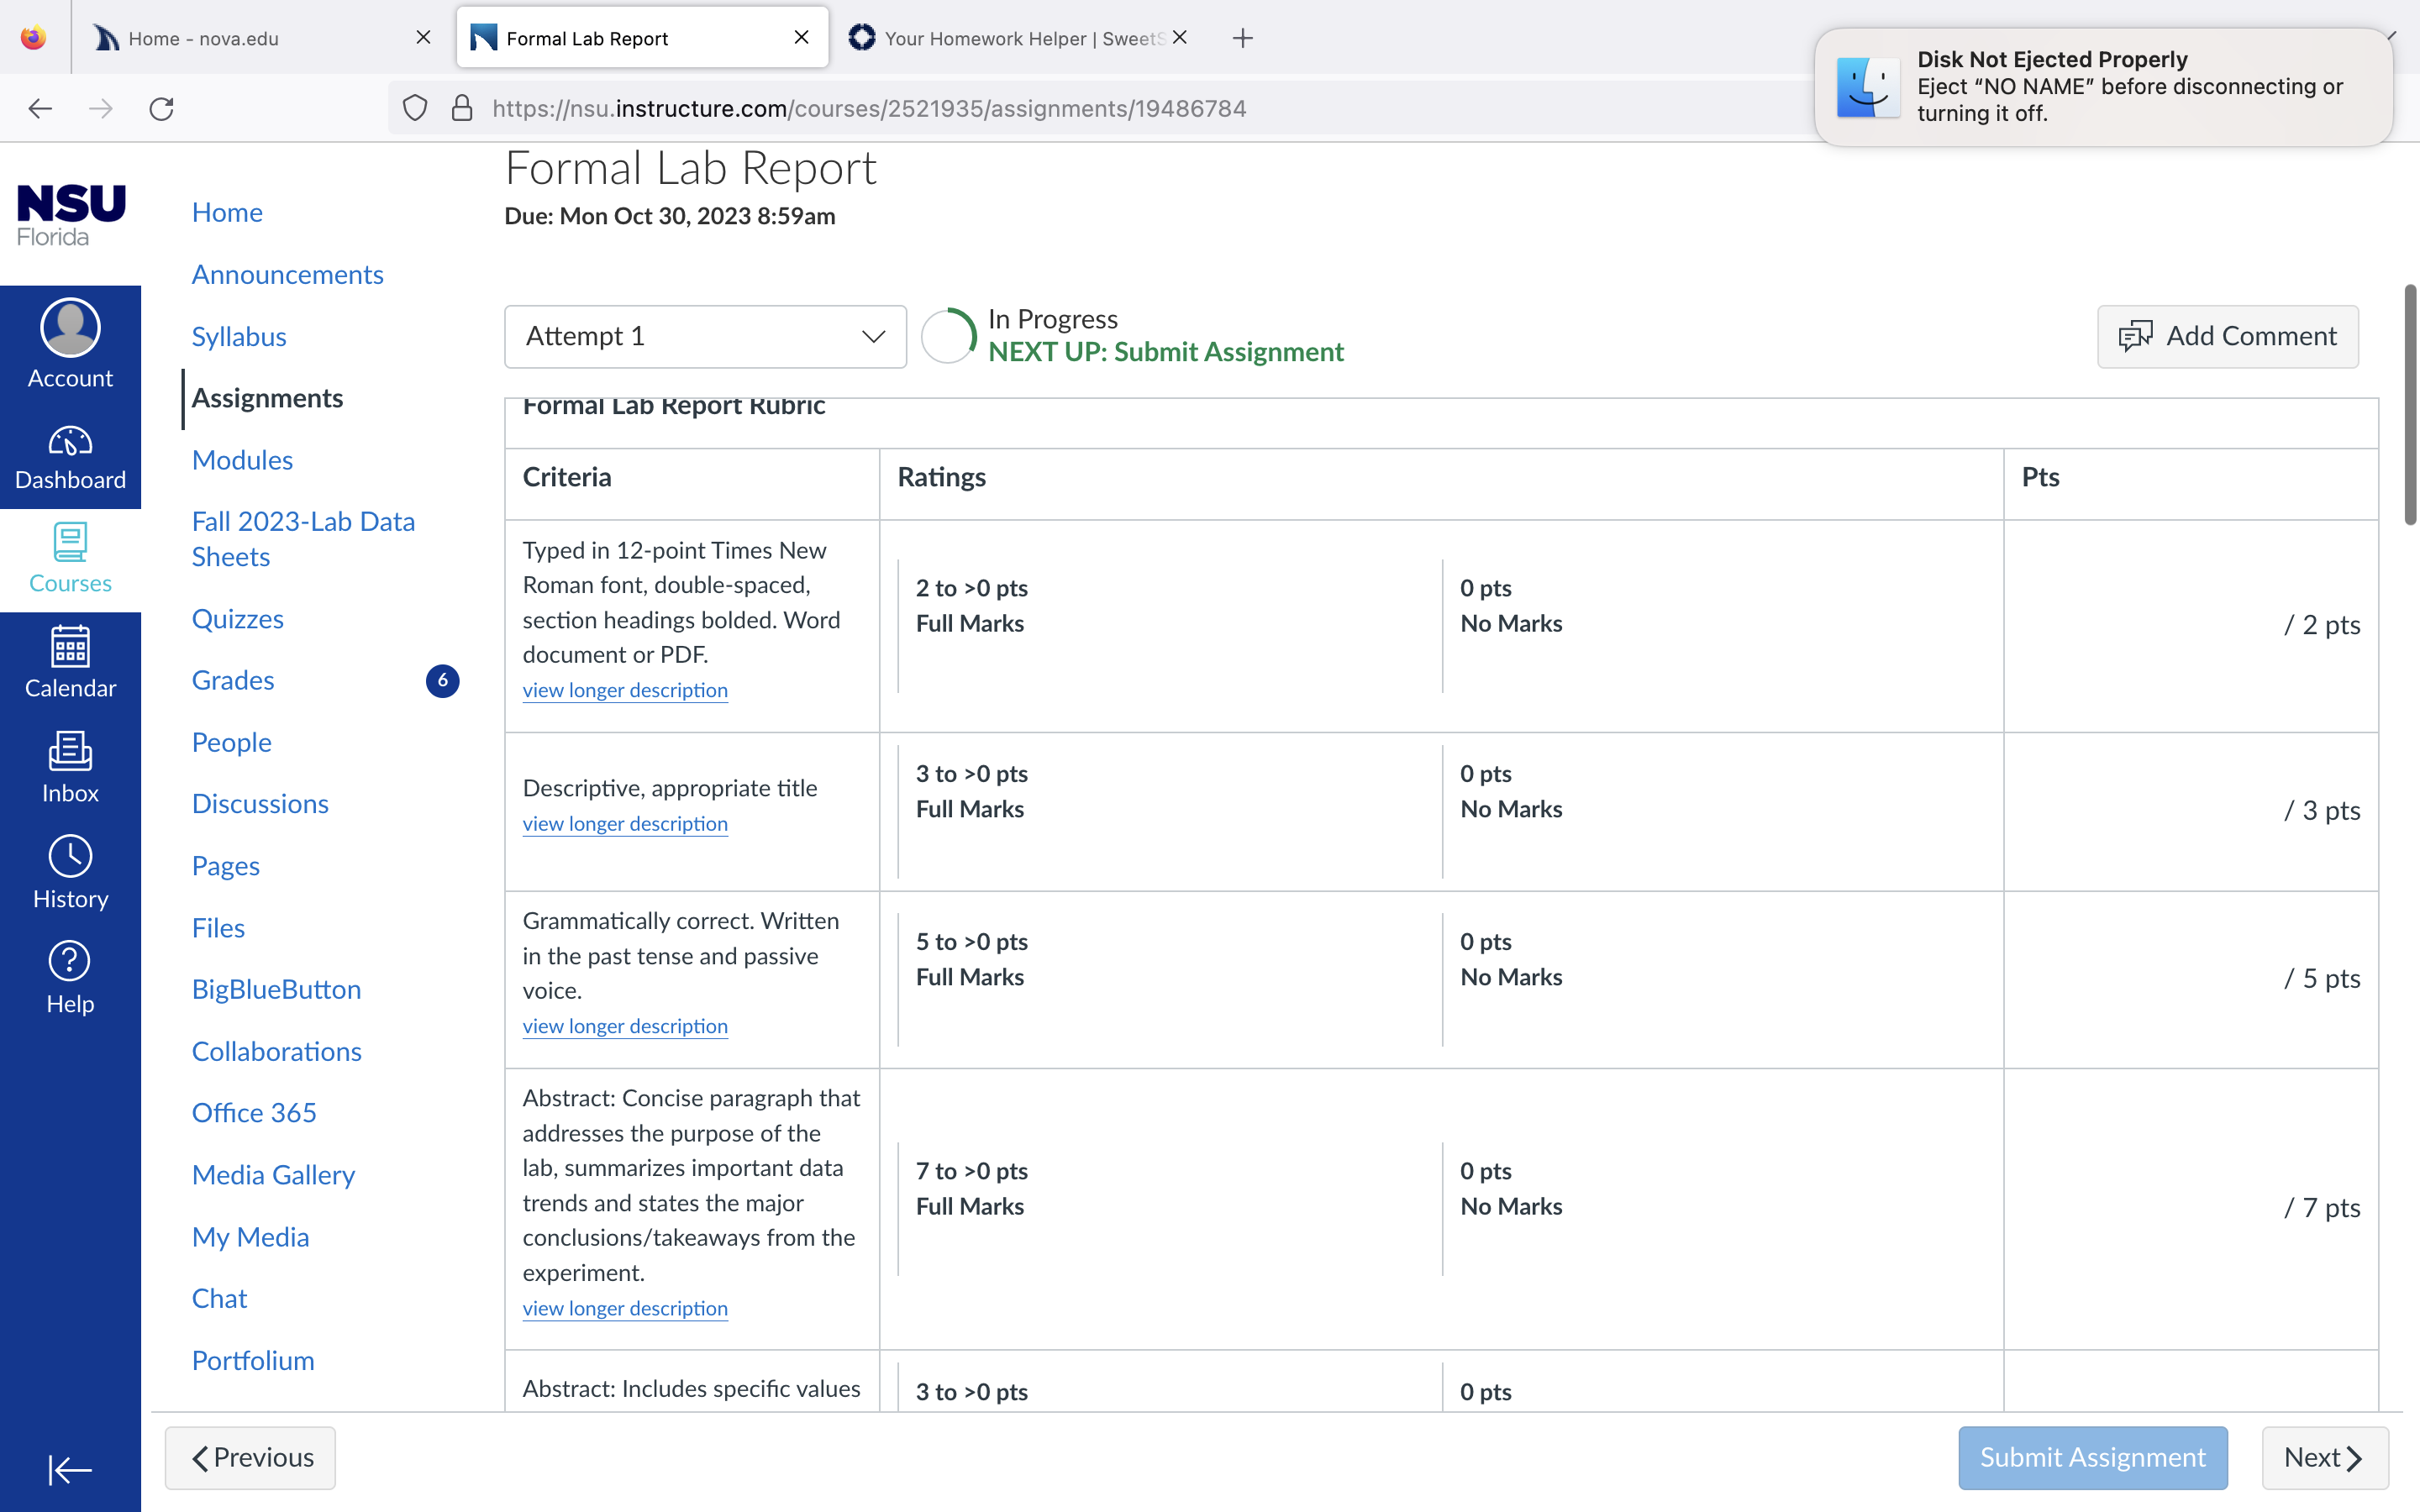Open Portfolium in the course menu
2420x1512 pixels.
click(x=253, y=1360)
